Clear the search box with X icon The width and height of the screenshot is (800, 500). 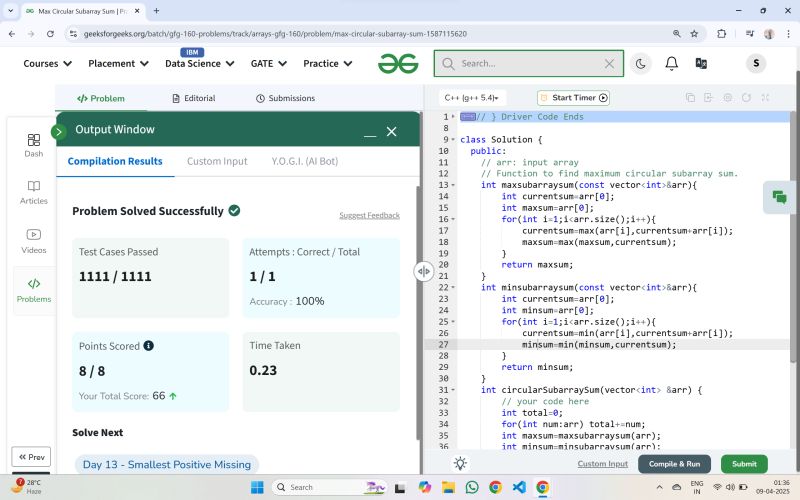[609, 64]
